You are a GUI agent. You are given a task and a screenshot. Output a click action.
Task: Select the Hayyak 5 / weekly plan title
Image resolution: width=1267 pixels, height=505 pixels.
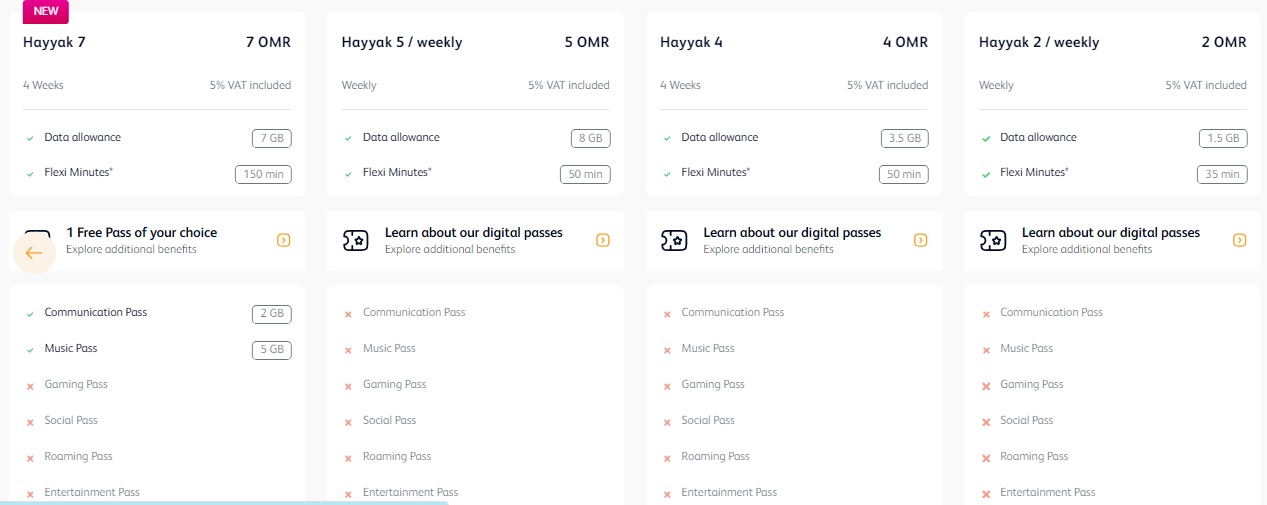[x=402, y=42]
